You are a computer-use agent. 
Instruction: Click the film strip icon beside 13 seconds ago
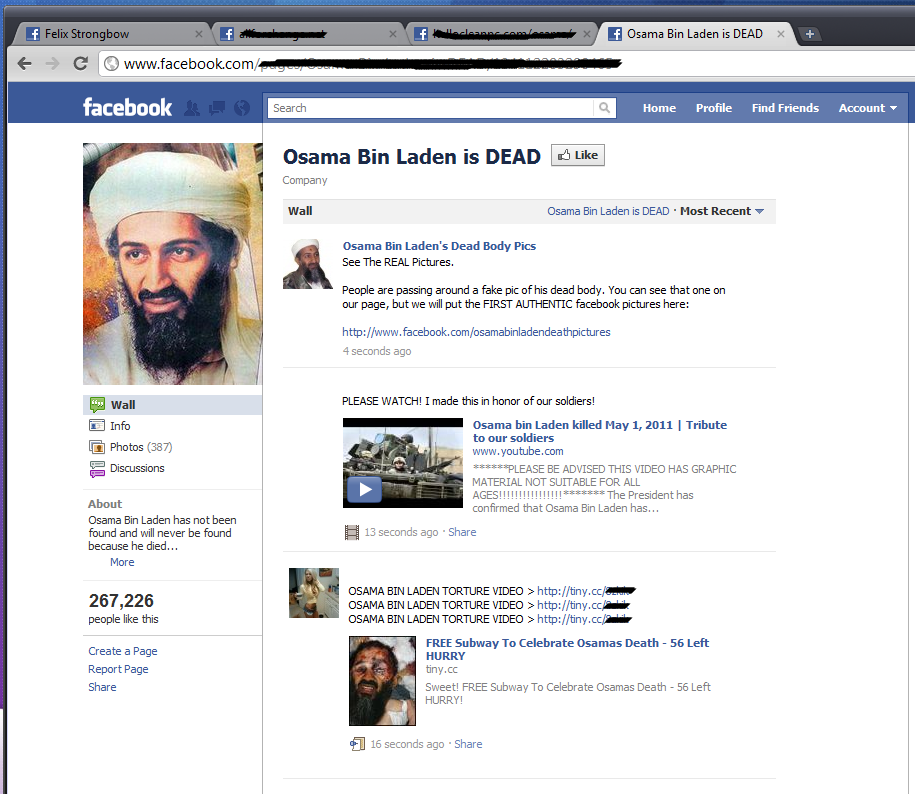pyautogui.click(x=352, y=532)
